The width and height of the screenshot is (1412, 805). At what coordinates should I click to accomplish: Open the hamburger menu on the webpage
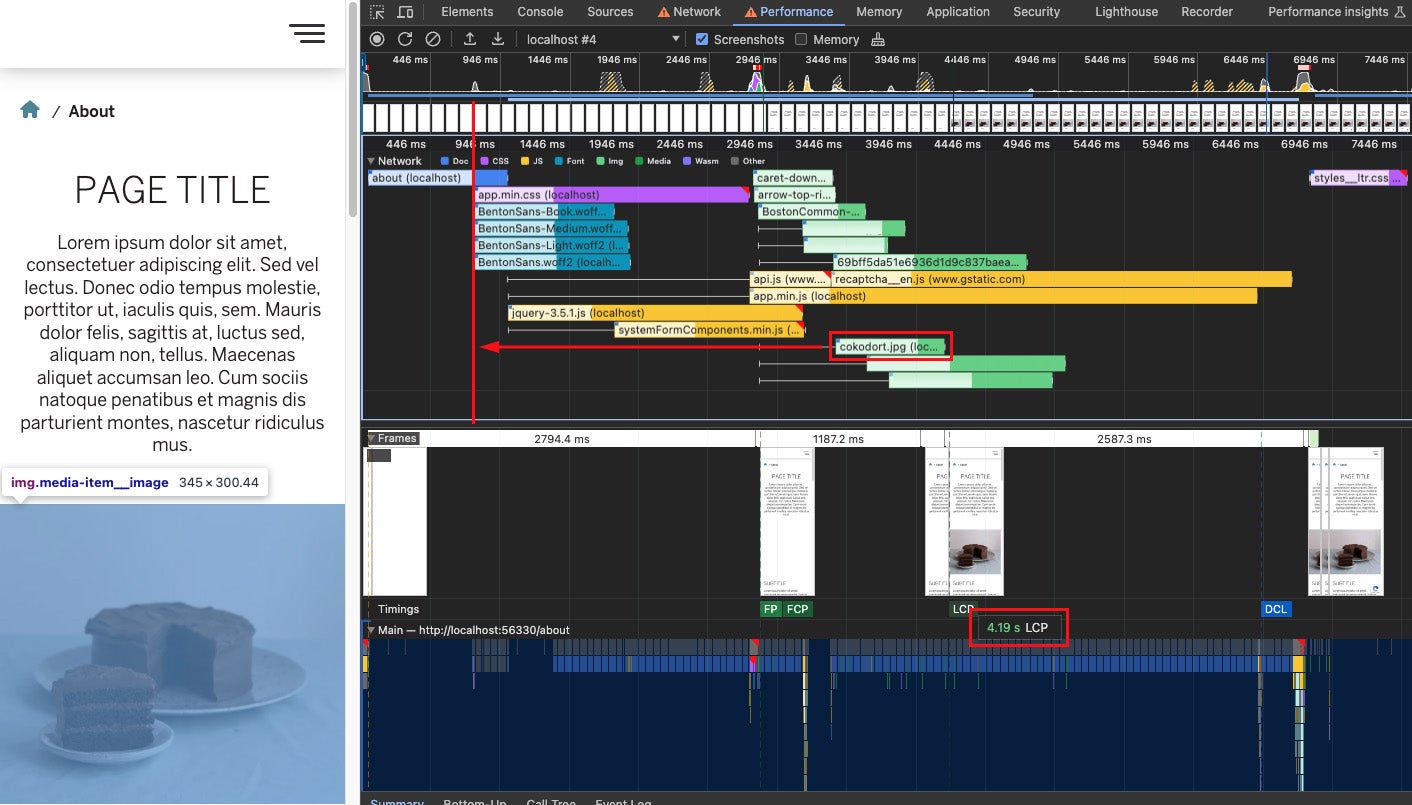[308, 33]
